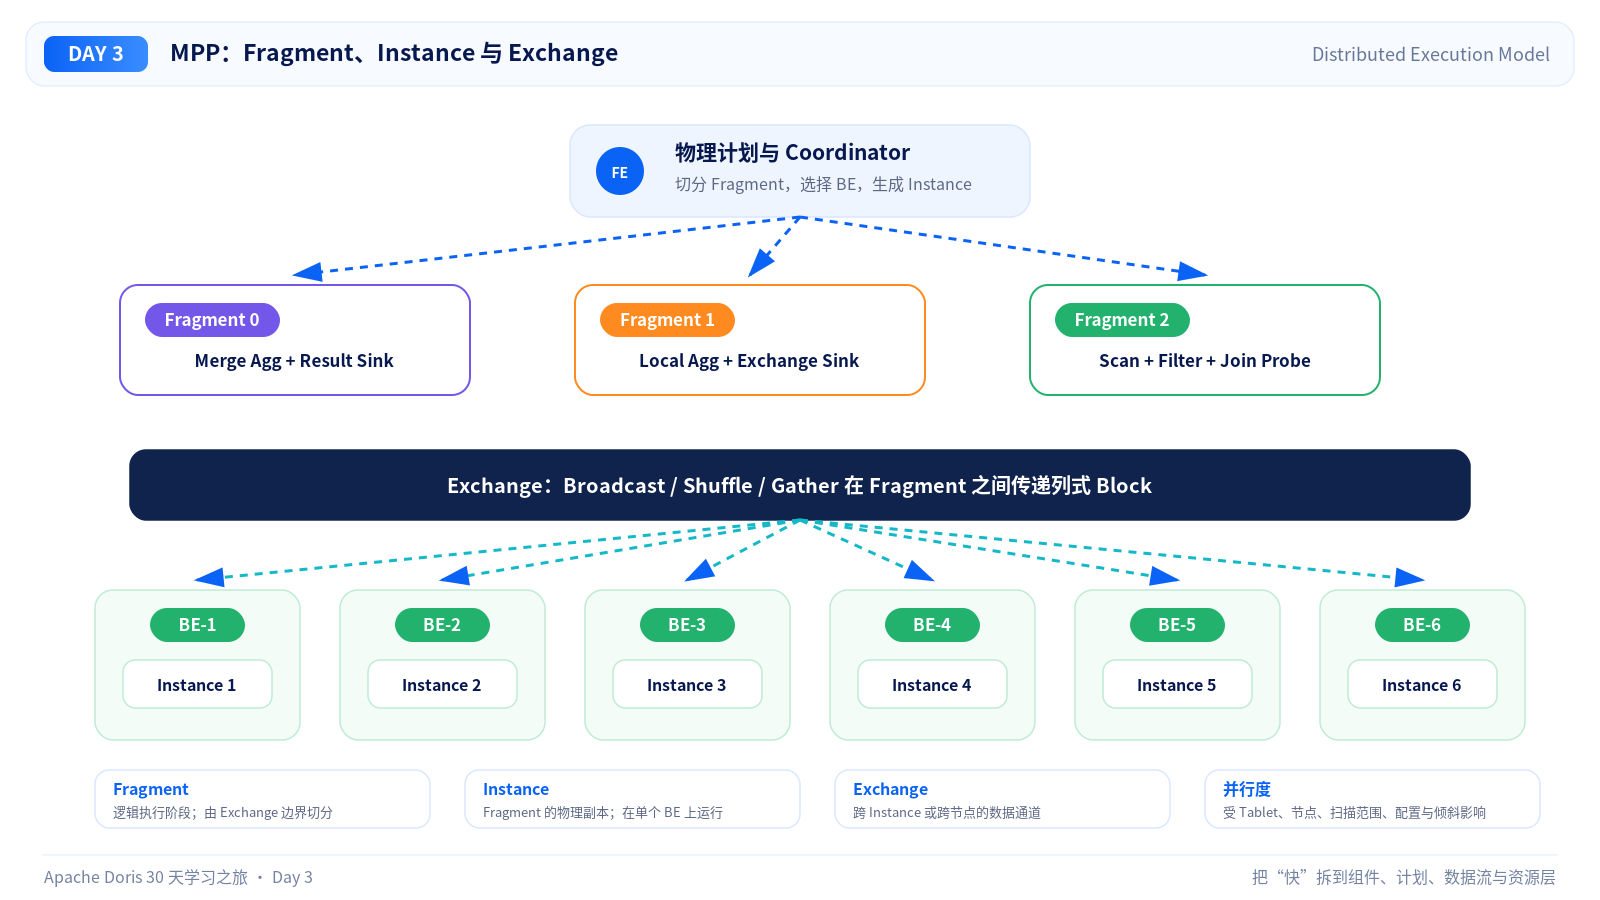Image resolution: width=1600 pixels, height=900 pixels.
Task: Click the 'Fragment' glossary card title
Action: tap(150, 789)
